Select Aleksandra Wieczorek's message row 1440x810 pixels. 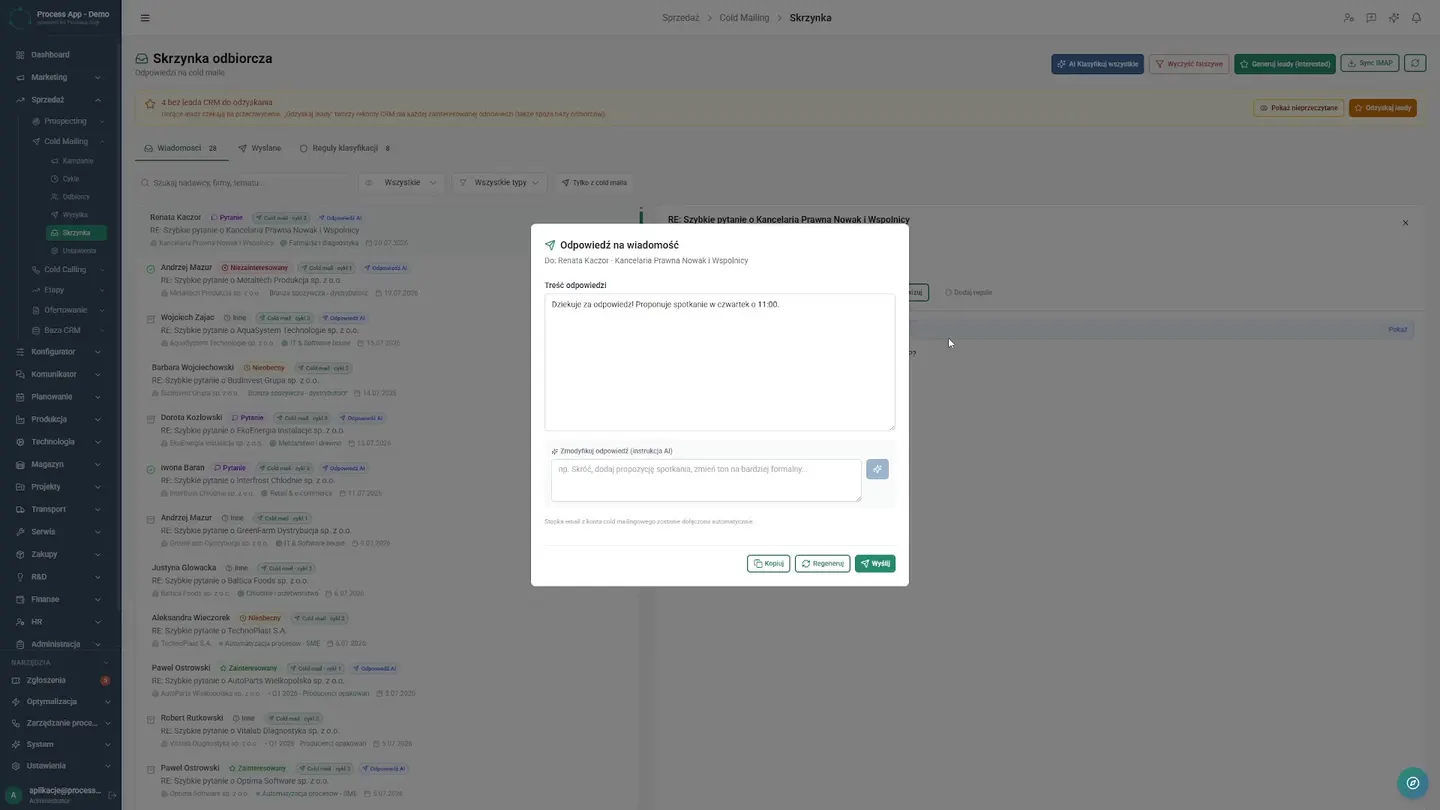point(388,630)
